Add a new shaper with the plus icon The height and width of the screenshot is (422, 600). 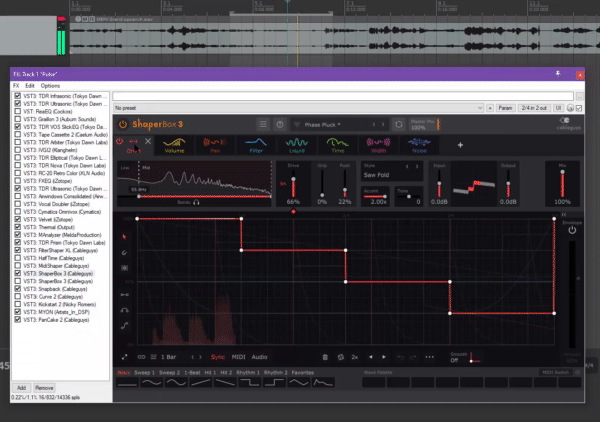pyautogui.click(x=460, y=145)
